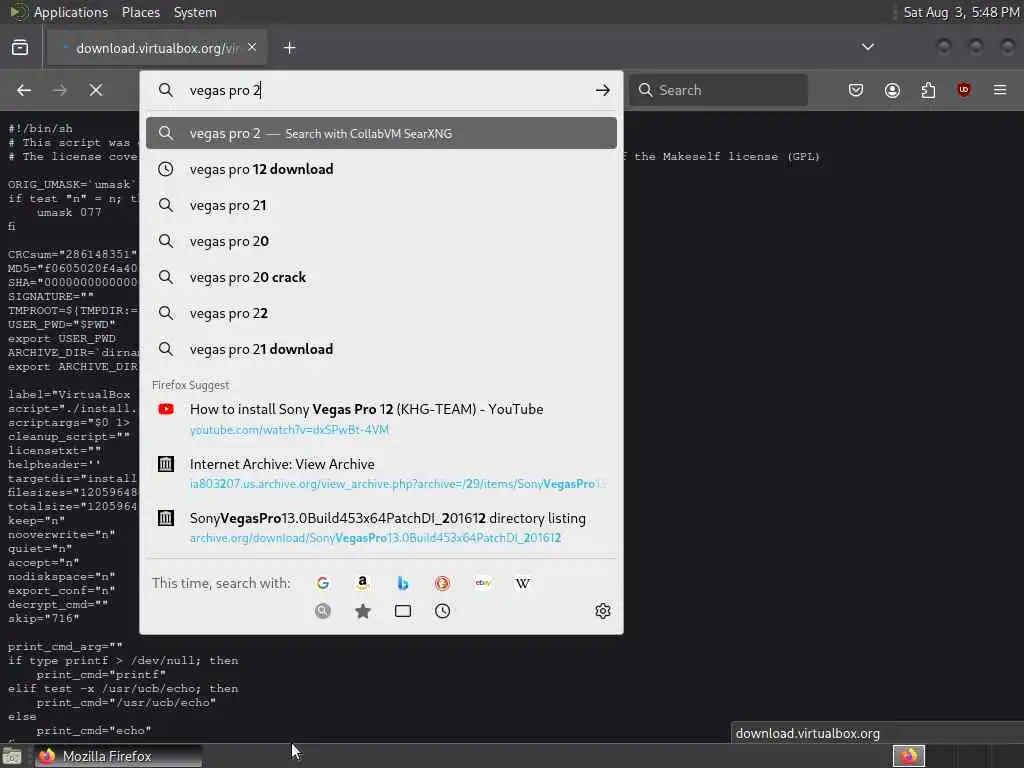Viewport: 1024px width, 768px height.
Task: Open the Firefox account icon
Action: tap(892, 90)
